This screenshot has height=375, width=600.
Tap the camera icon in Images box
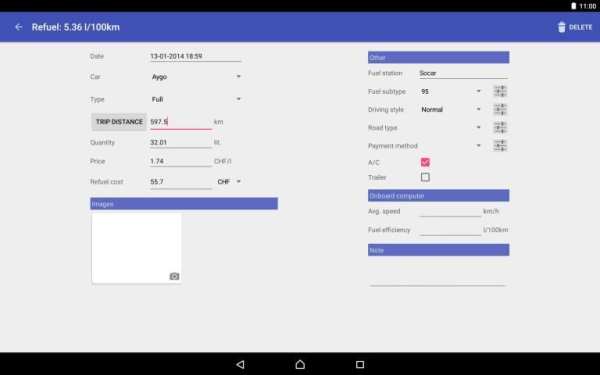pyautogui.click(x=174, y=276)
